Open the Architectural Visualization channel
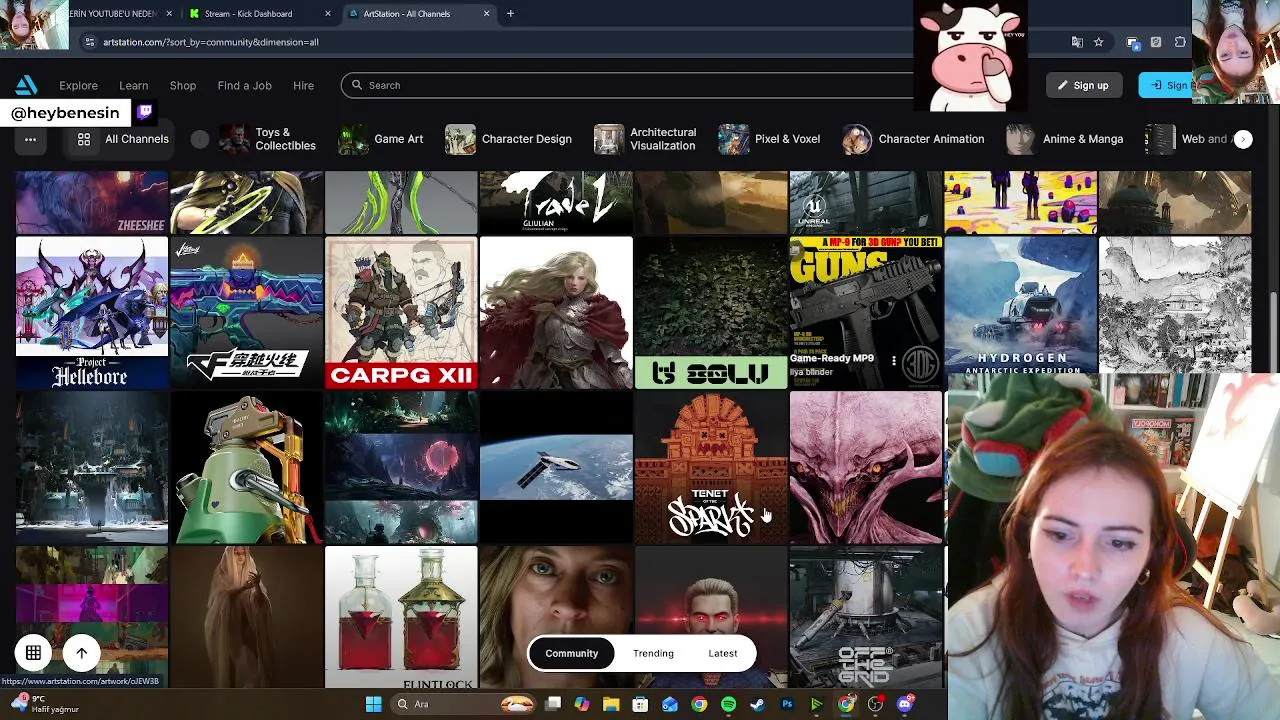This screenshot has width=1280, height=720. tap(646, 139)
